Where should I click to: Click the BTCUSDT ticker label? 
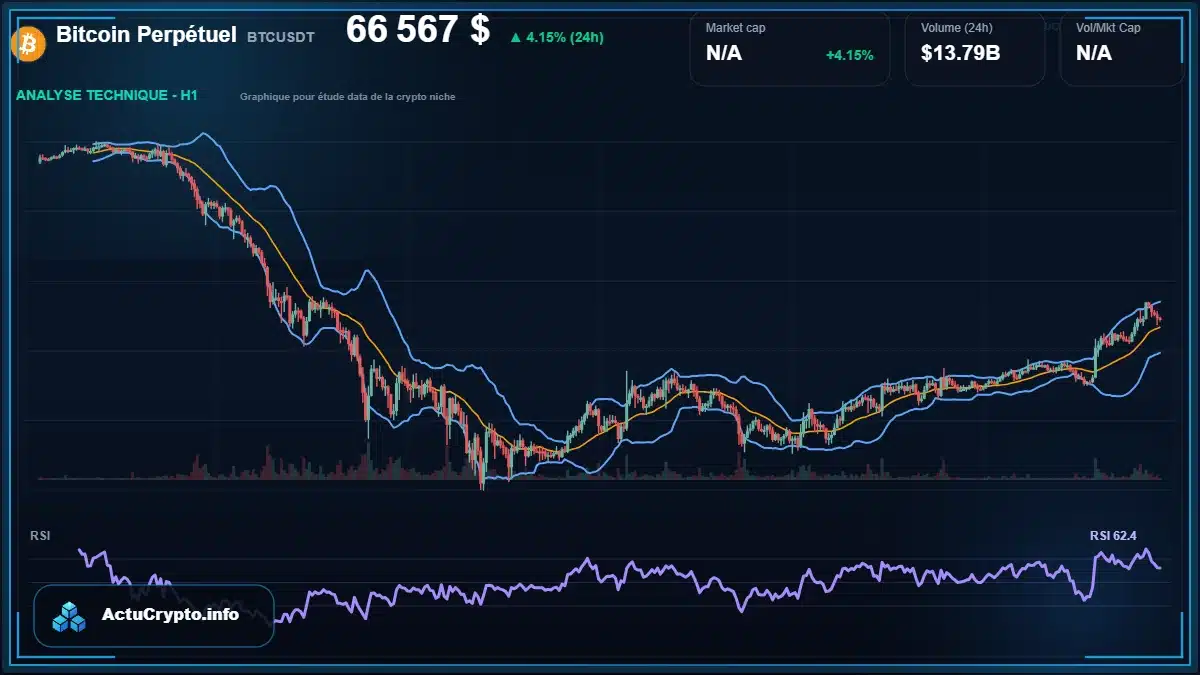pos(280,37)
